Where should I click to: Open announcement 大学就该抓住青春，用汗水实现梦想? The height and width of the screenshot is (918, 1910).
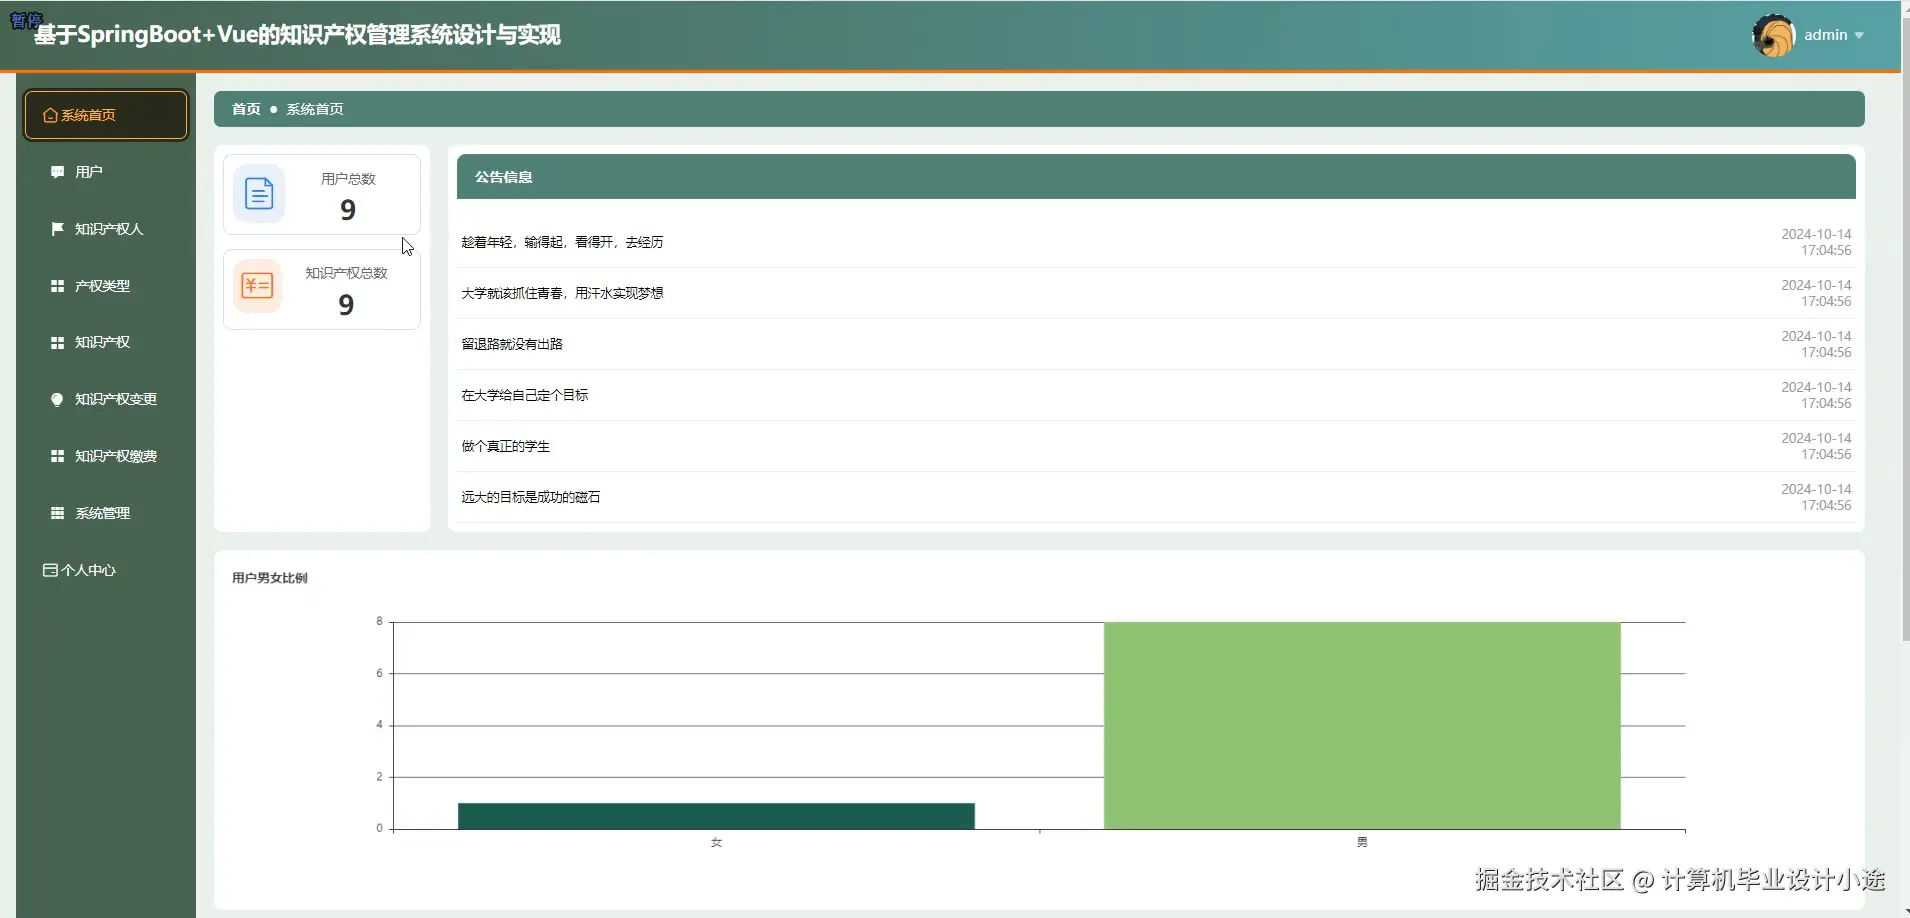(x=562, y=293)
